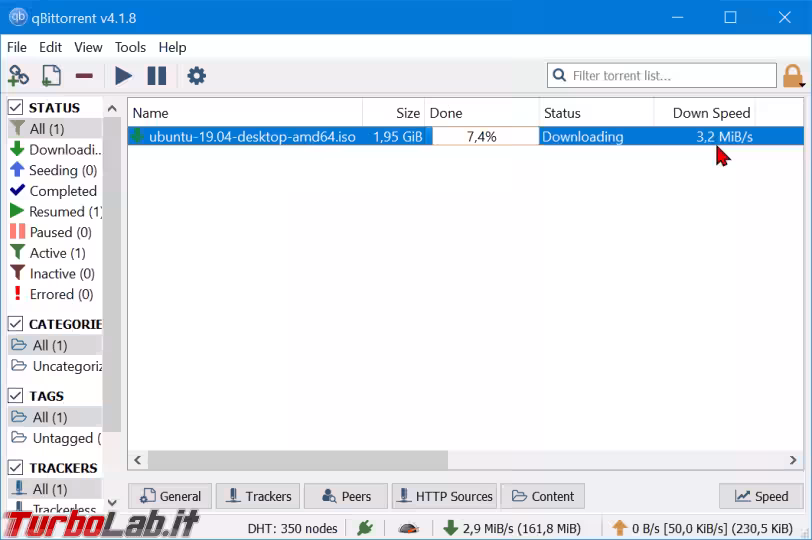Switch to the Content tab
The image size is (812, 540).
(x=543, y=496)
